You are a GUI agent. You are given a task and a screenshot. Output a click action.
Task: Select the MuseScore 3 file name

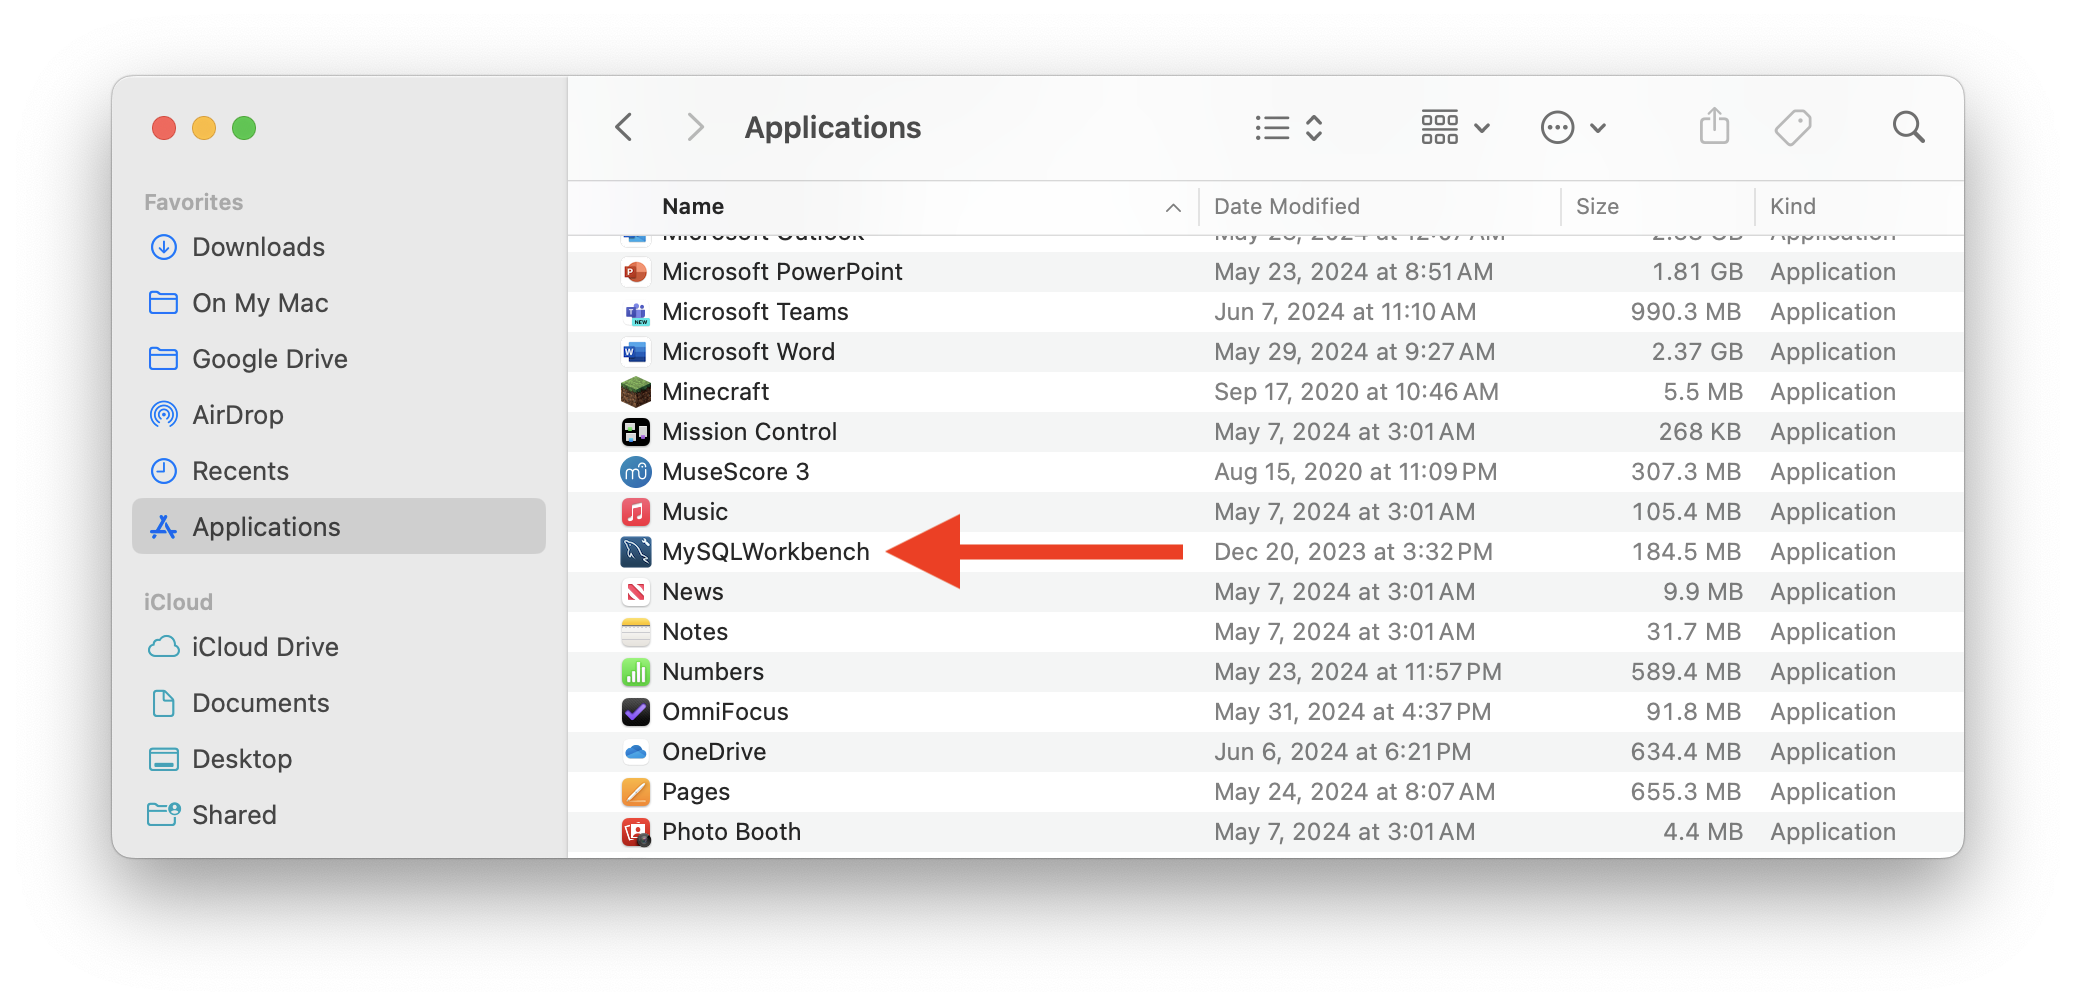click(735, 472)
